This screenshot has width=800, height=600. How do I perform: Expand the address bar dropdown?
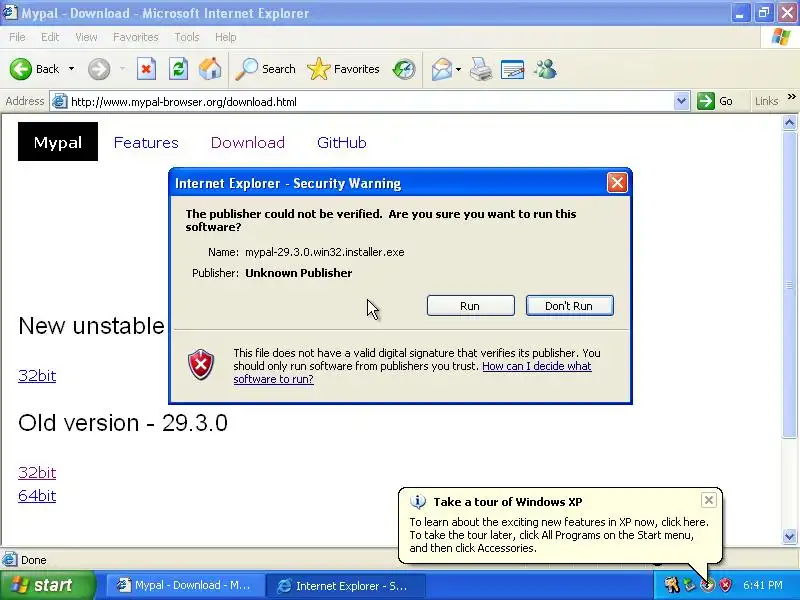681,102
